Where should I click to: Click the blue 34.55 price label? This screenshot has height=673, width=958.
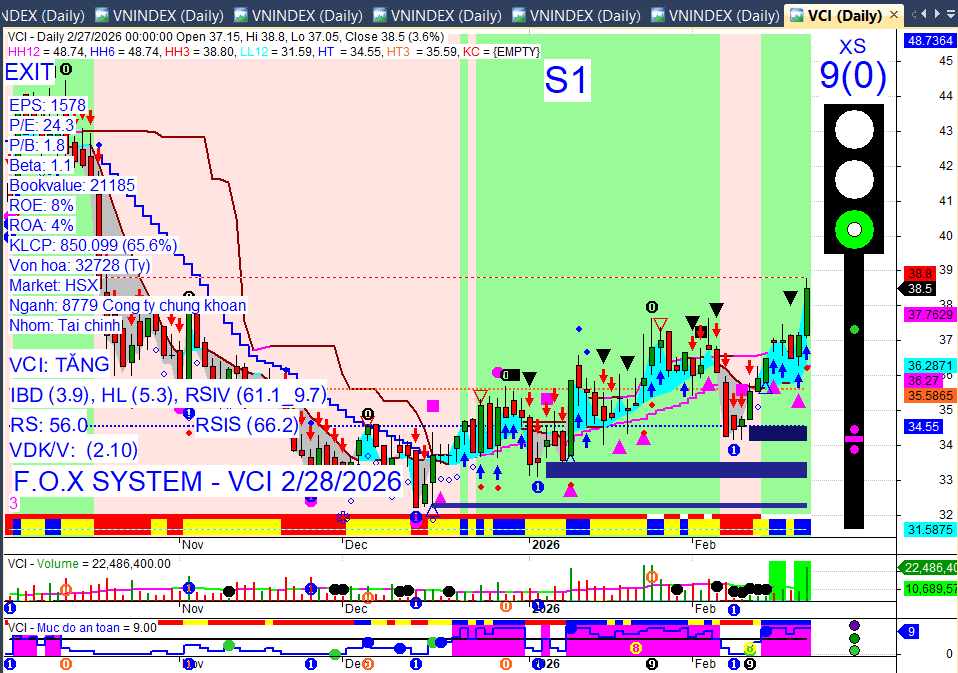click(923, 426)
